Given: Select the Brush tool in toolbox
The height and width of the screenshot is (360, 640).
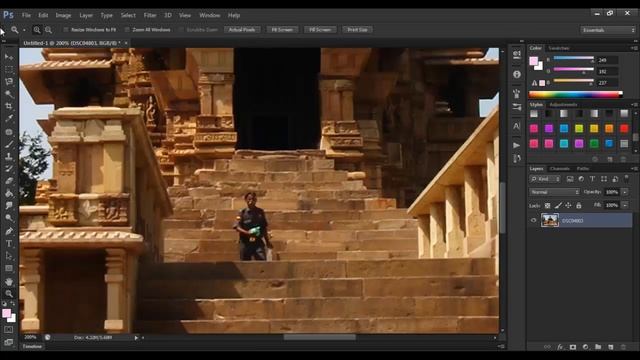Looking at the screenshot, I should (9, 144).
